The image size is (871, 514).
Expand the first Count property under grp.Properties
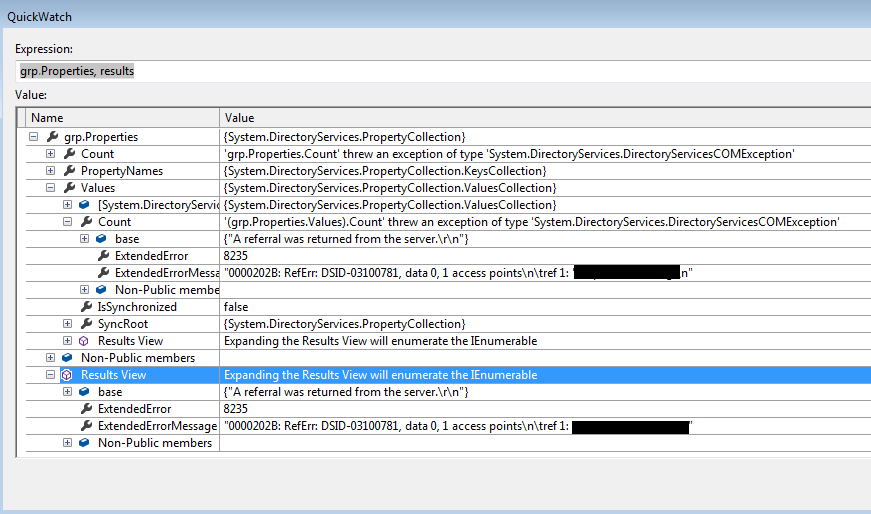point(50,153)
